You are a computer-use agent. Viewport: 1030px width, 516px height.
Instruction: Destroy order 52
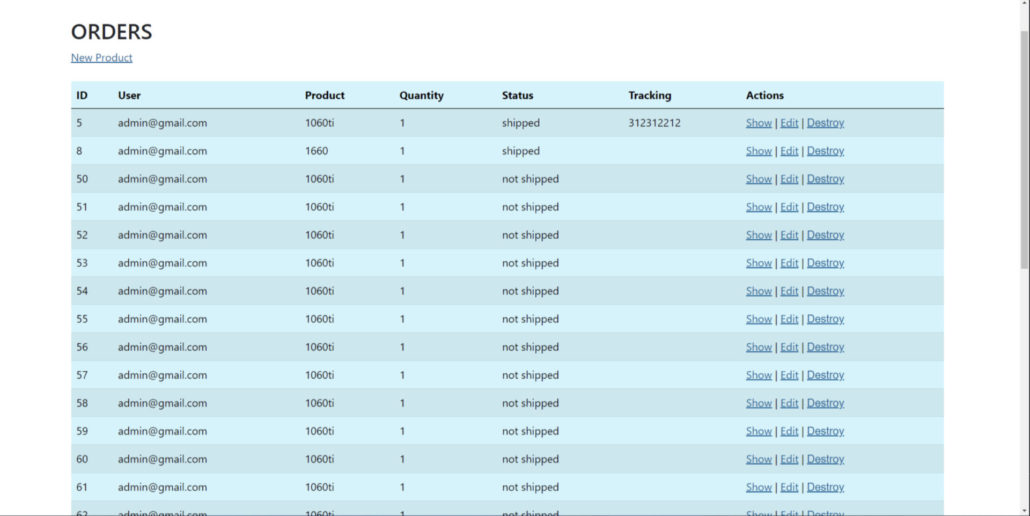[x=825, y=235]
